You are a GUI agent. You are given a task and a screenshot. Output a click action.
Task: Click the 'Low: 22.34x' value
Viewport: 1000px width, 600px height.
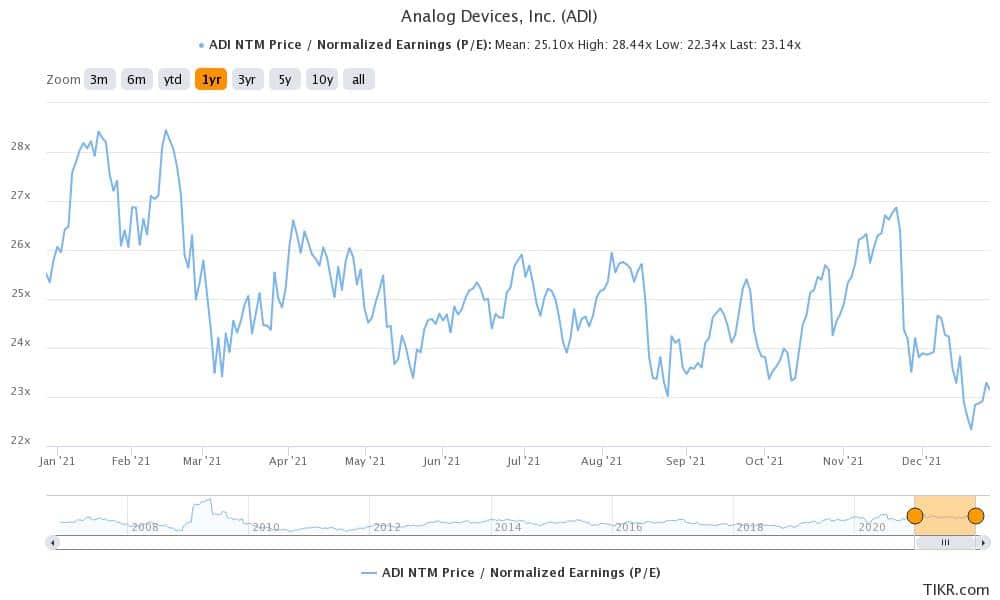(689, 45)
